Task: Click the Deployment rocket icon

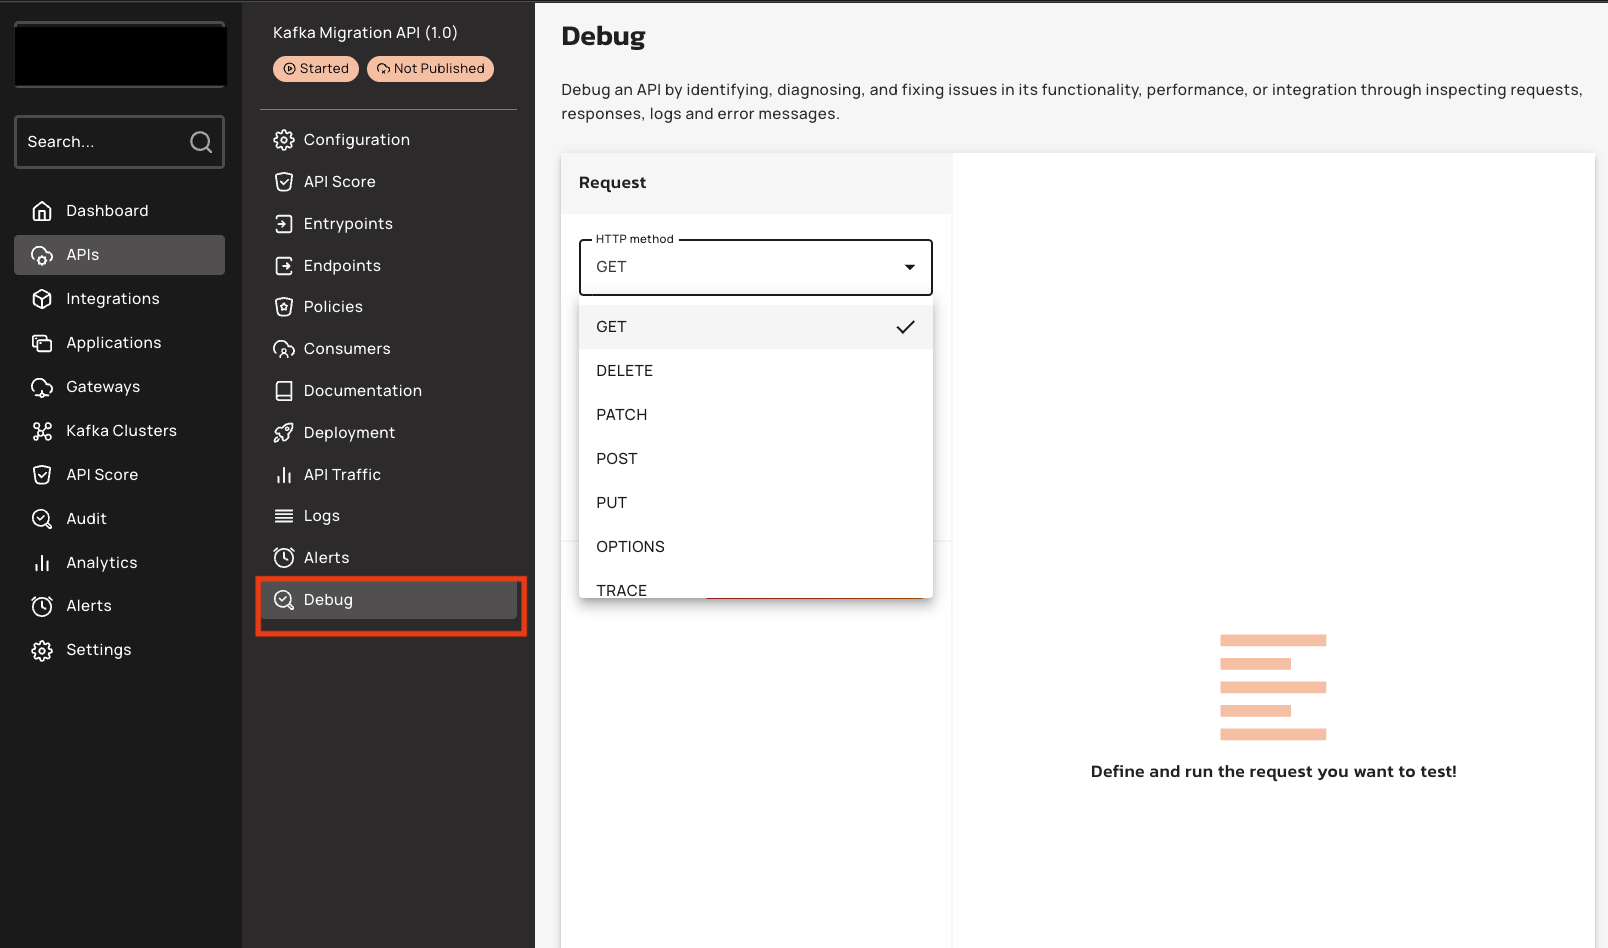Action: coord(284,433)
